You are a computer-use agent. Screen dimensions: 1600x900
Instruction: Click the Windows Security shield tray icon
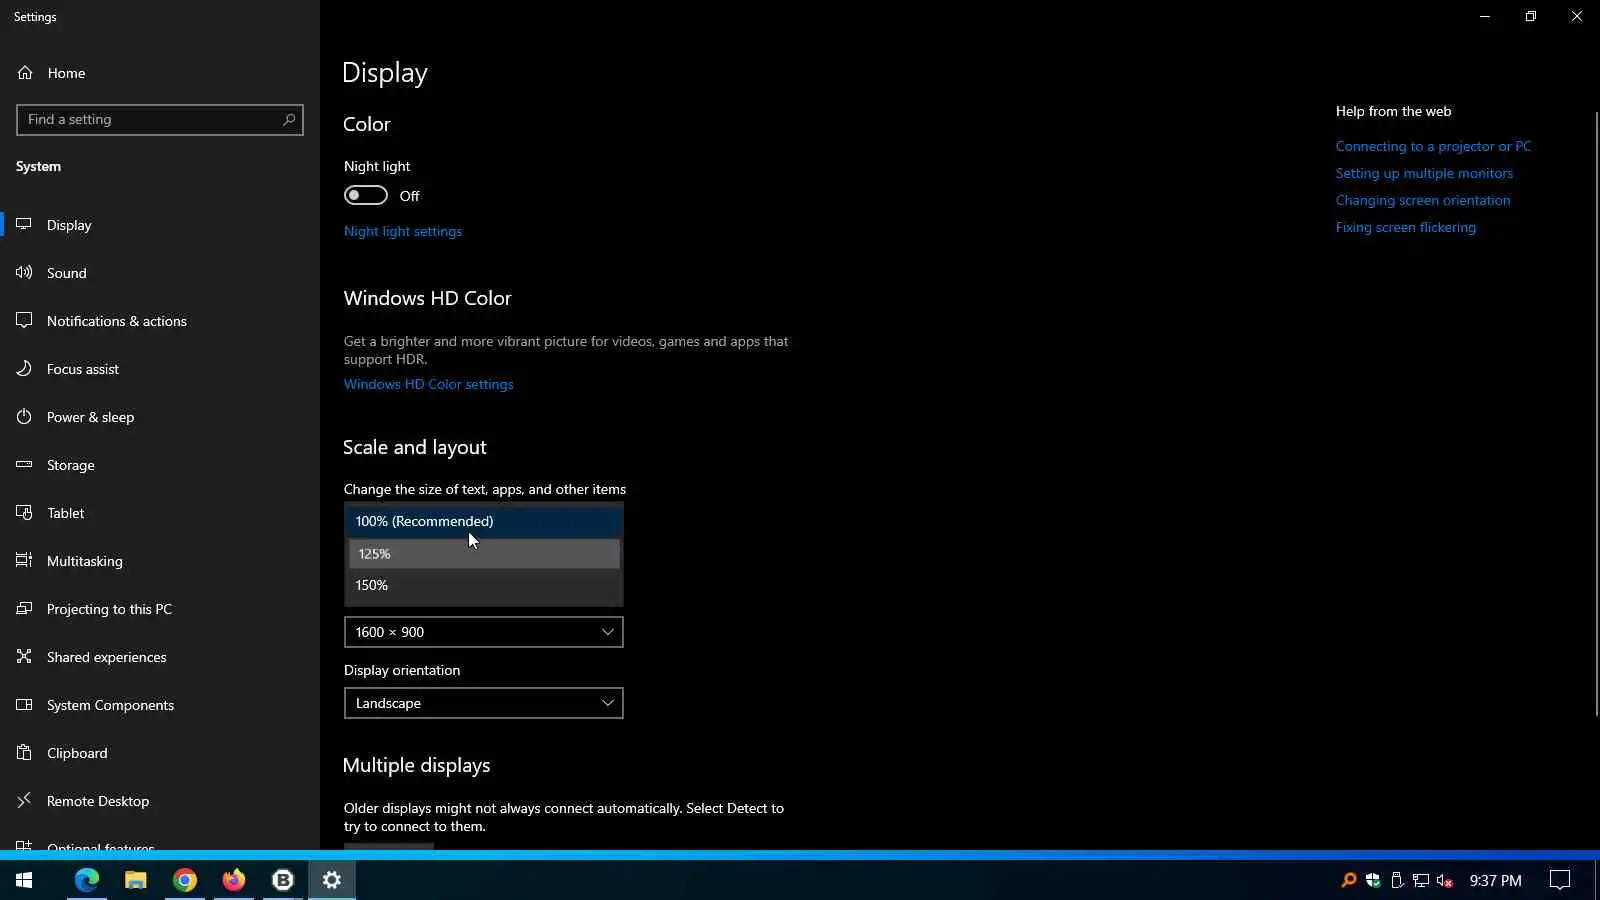click(1373, 880)
